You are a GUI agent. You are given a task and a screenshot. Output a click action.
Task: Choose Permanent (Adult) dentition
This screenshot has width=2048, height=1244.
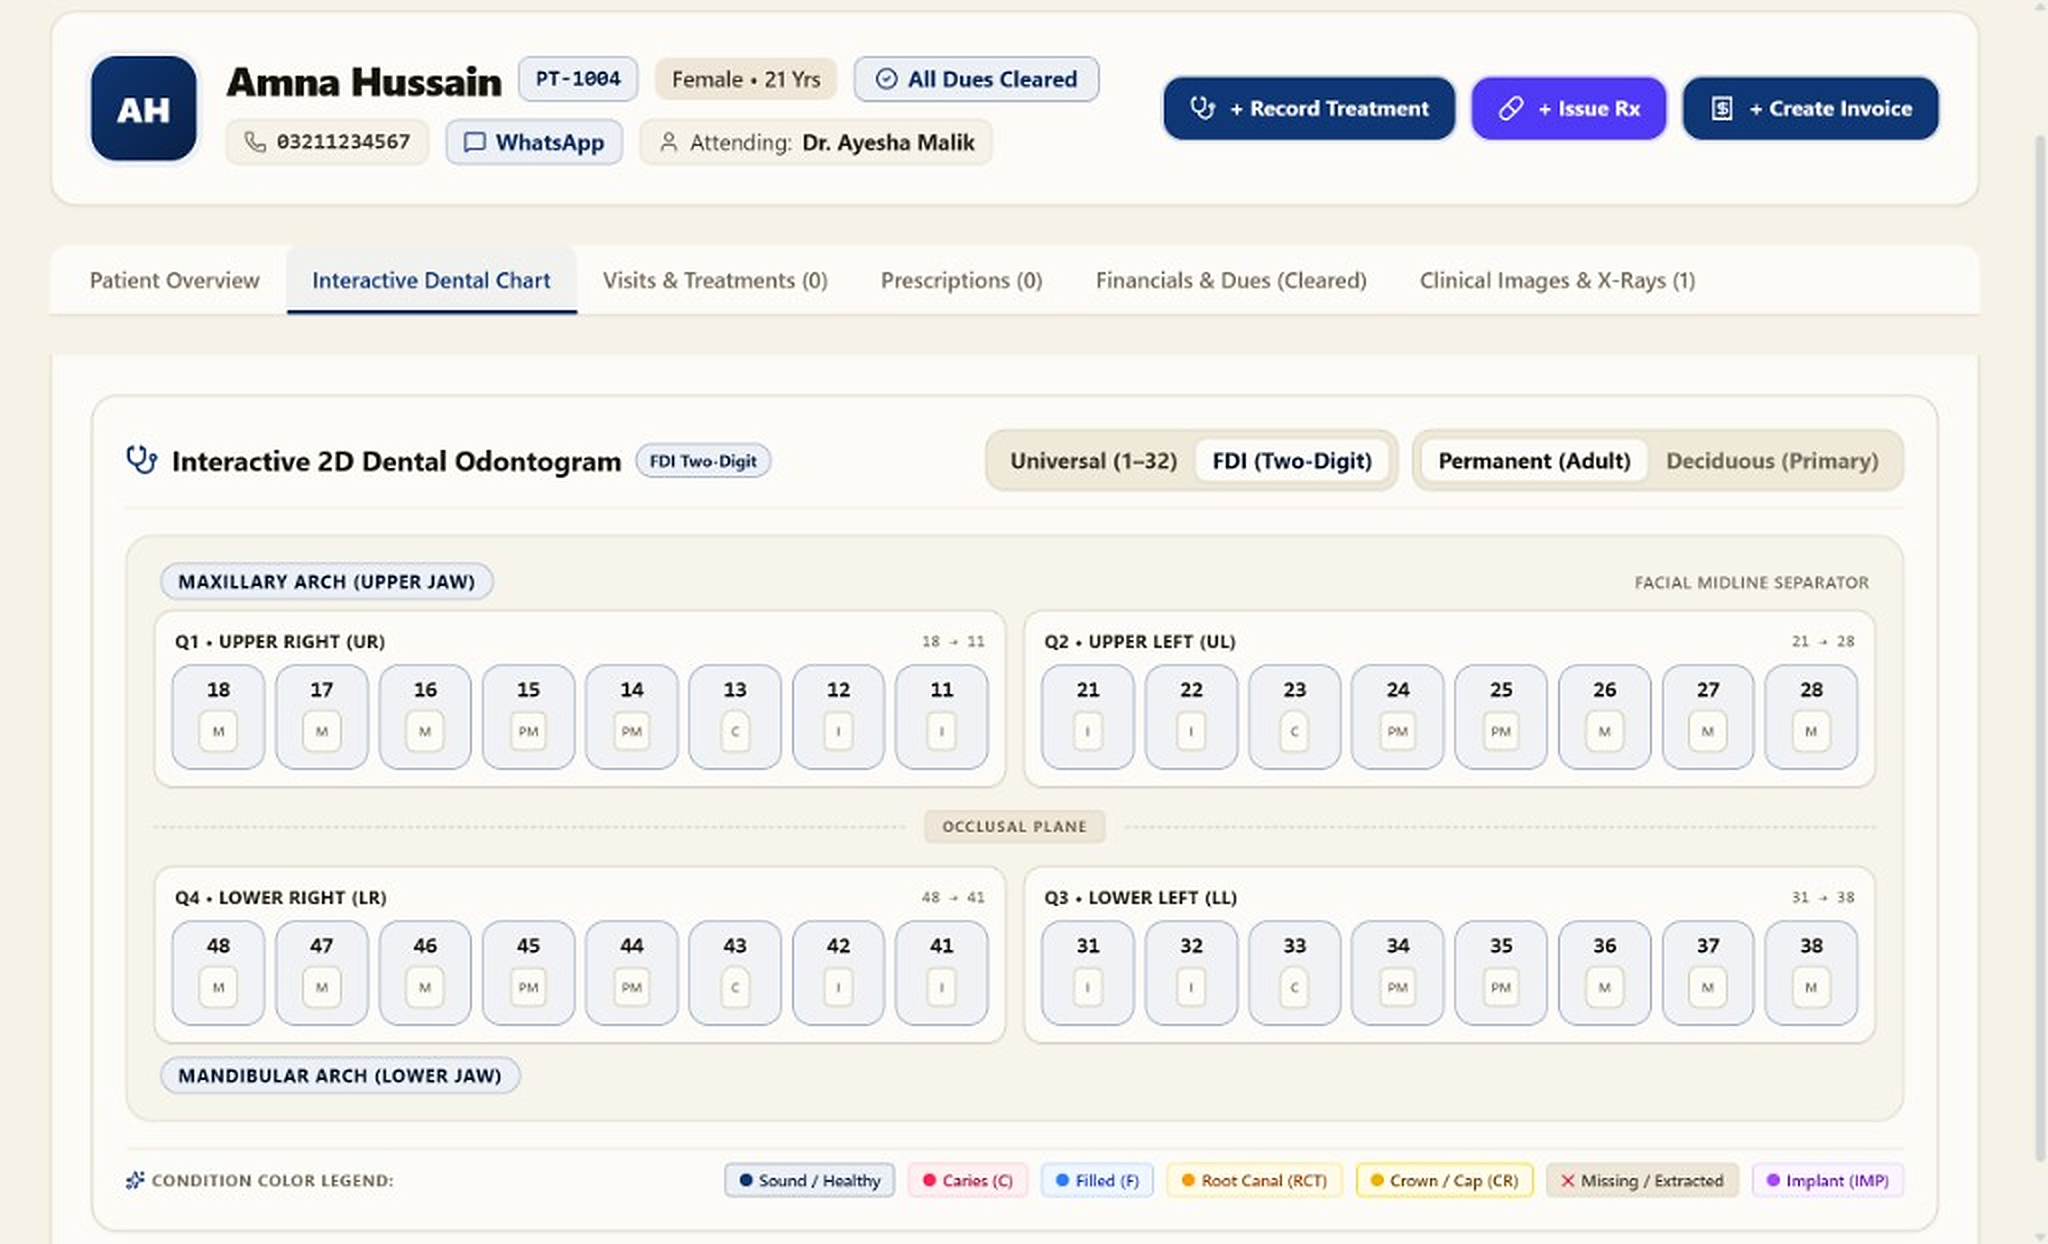[x=1534, y=461]
